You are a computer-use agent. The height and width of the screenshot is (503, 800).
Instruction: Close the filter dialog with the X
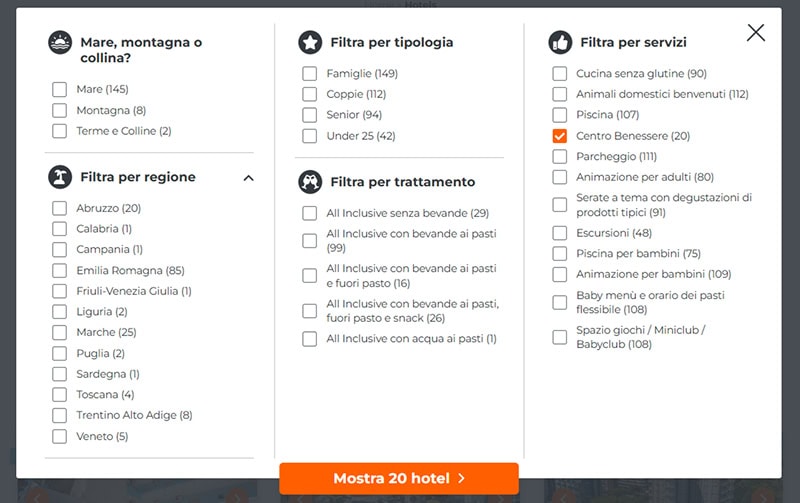coord(756,33)
